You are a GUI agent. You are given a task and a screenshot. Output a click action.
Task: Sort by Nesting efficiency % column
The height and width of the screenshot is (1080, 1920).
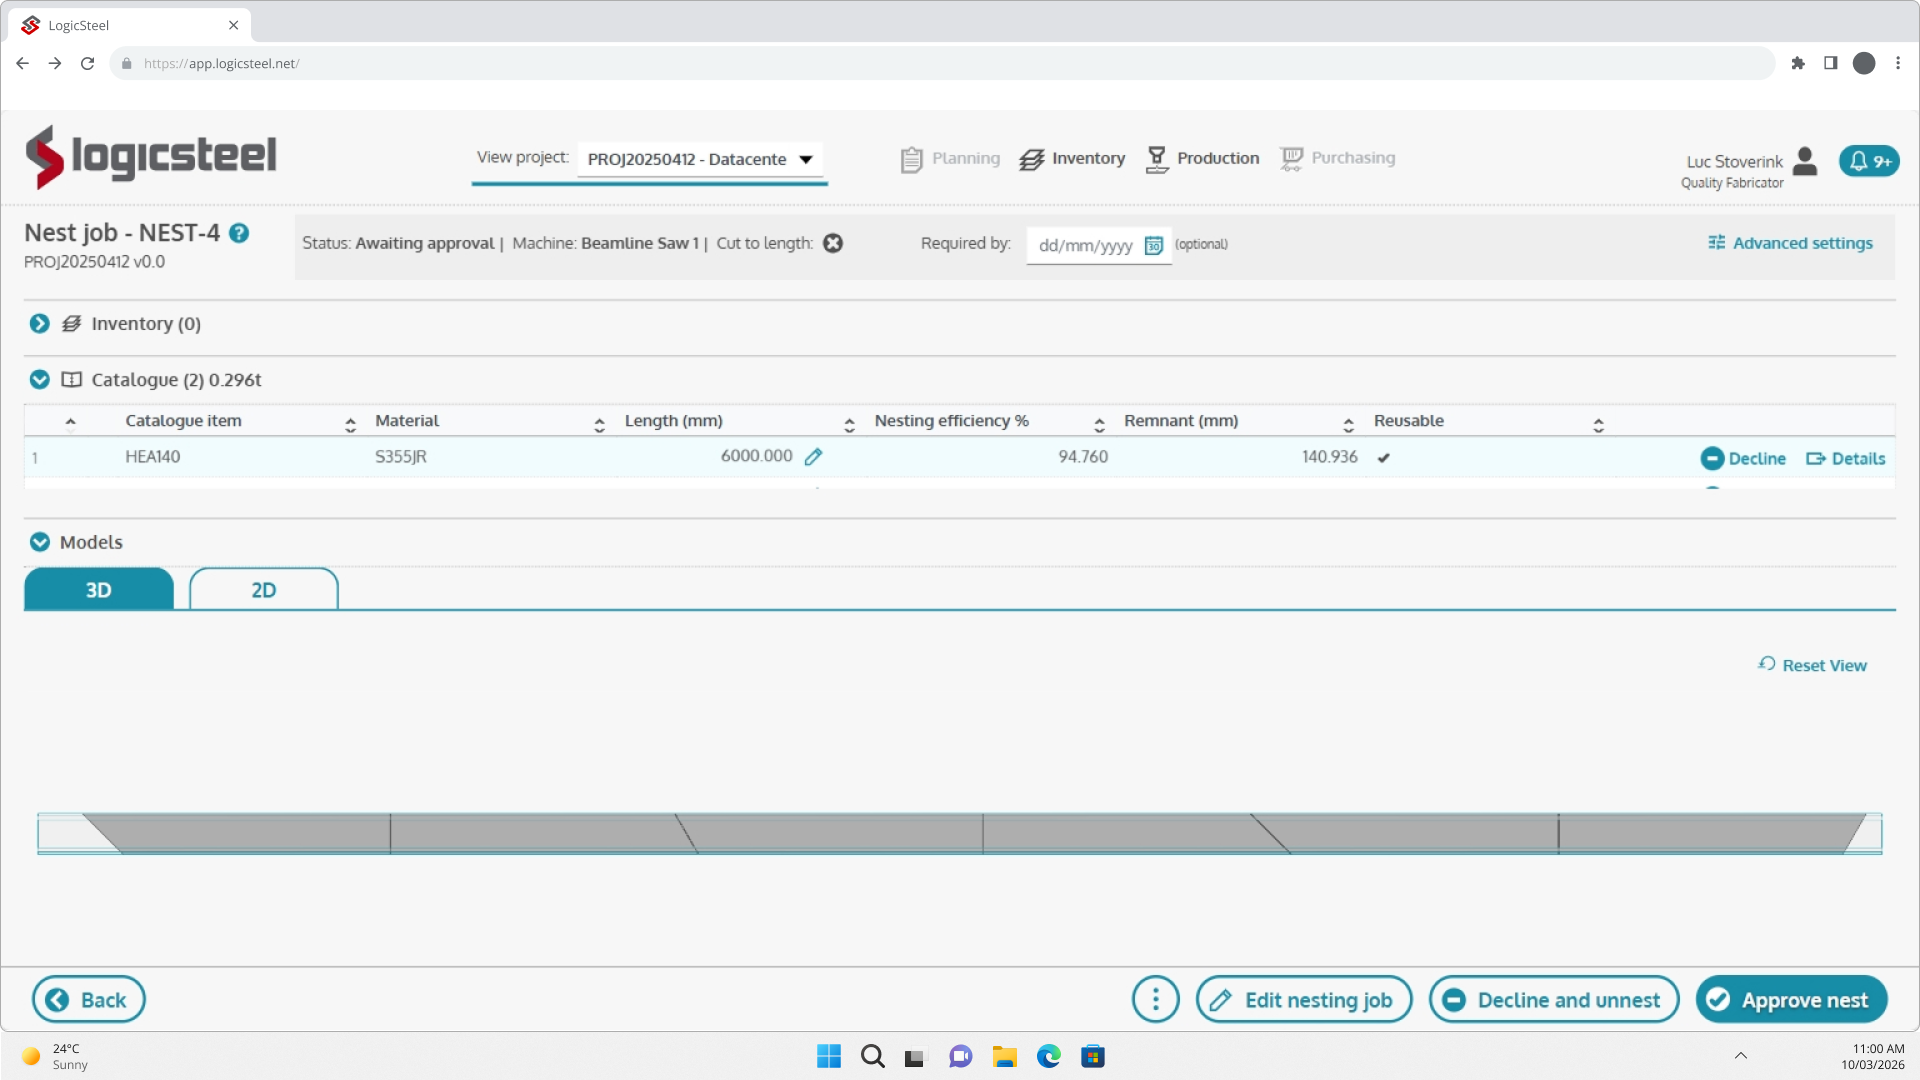click(951, 421)
